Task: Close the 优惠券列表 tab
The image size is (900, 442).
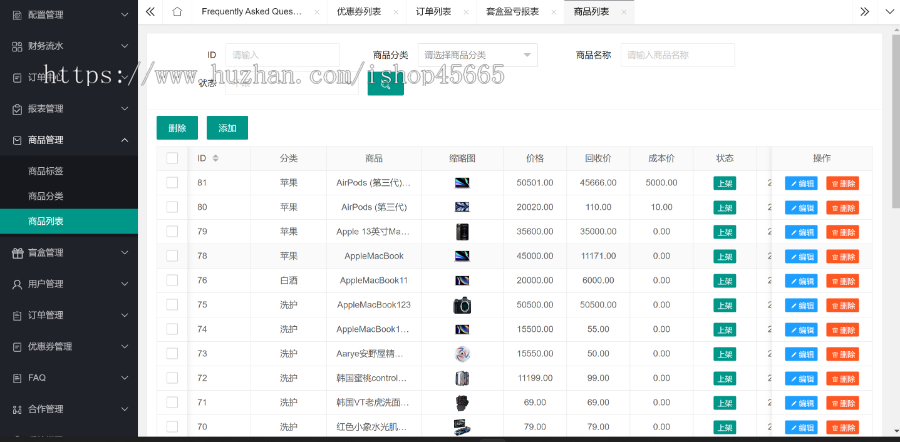Action: click(x=396, y=12)
